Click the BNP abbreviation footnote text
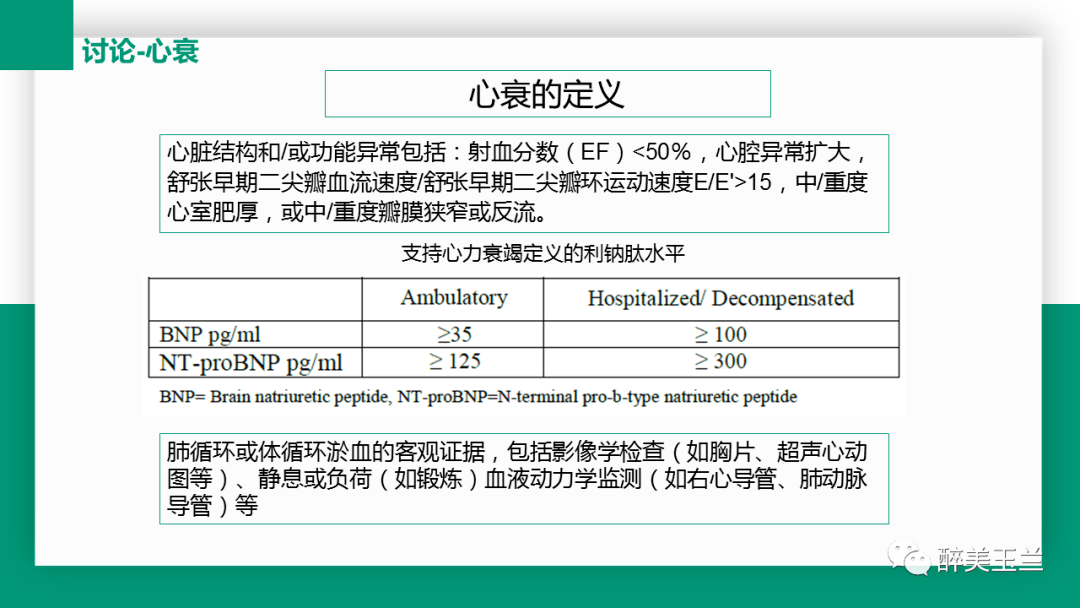Screen dimensions: 1080x608 pos(478,397)
